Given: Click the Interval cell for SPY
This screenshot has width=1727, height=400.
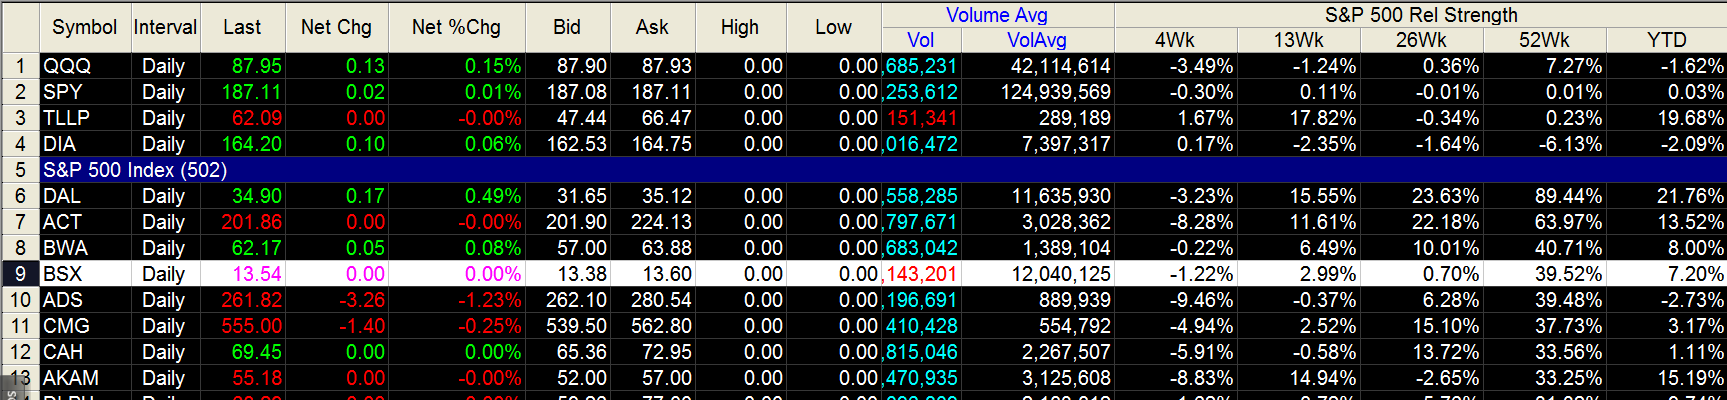Looking at the screenshot, I should coord(164,92).
